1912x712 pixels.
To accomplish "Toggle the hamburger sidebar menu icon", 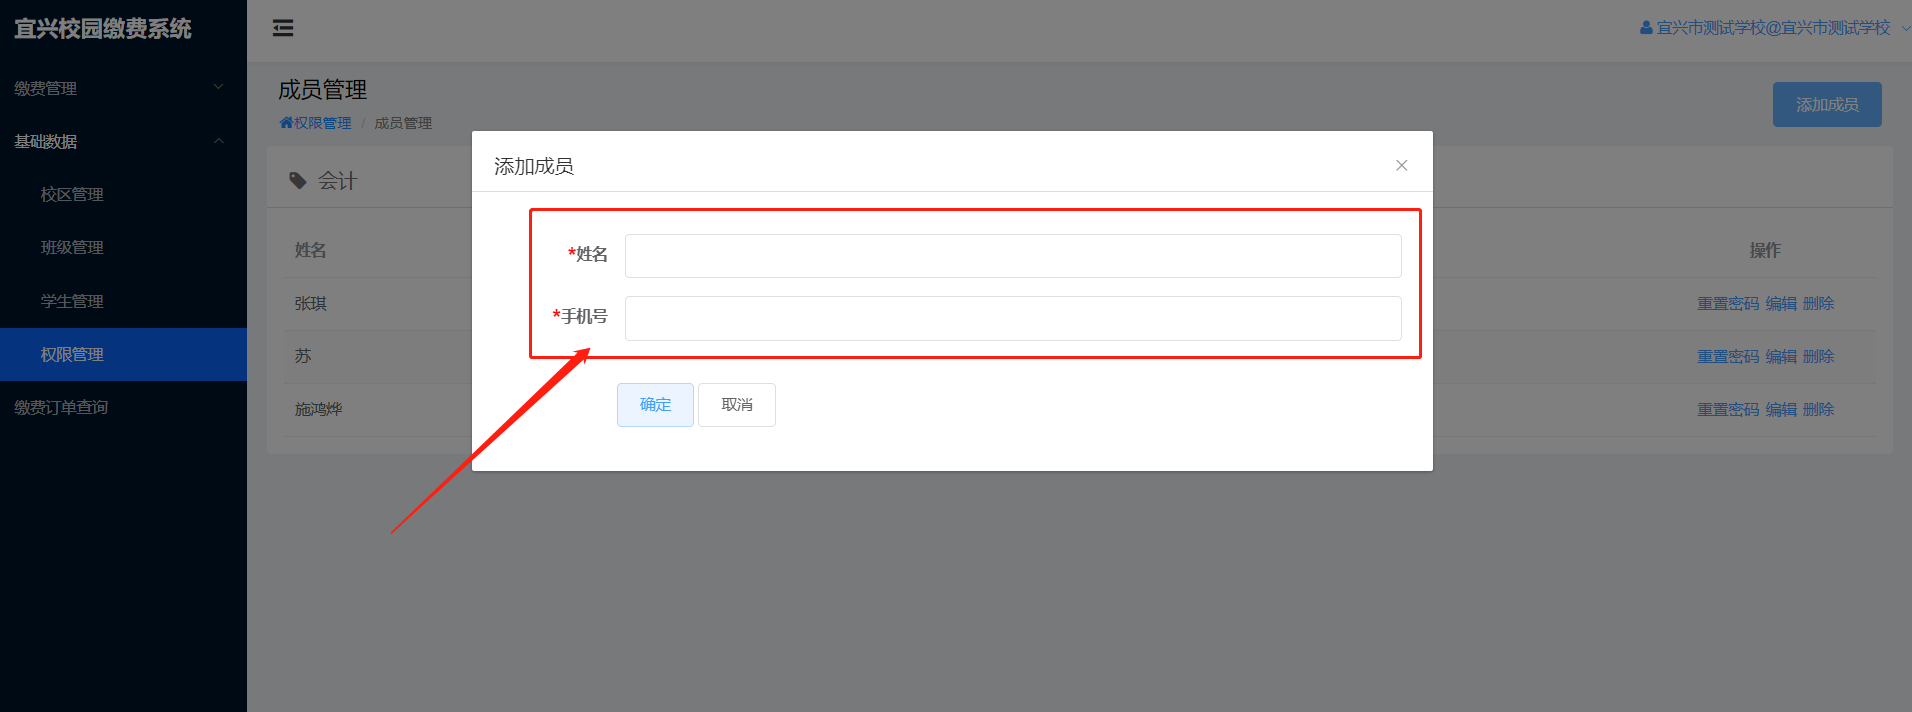I will (x=283, y=28).
